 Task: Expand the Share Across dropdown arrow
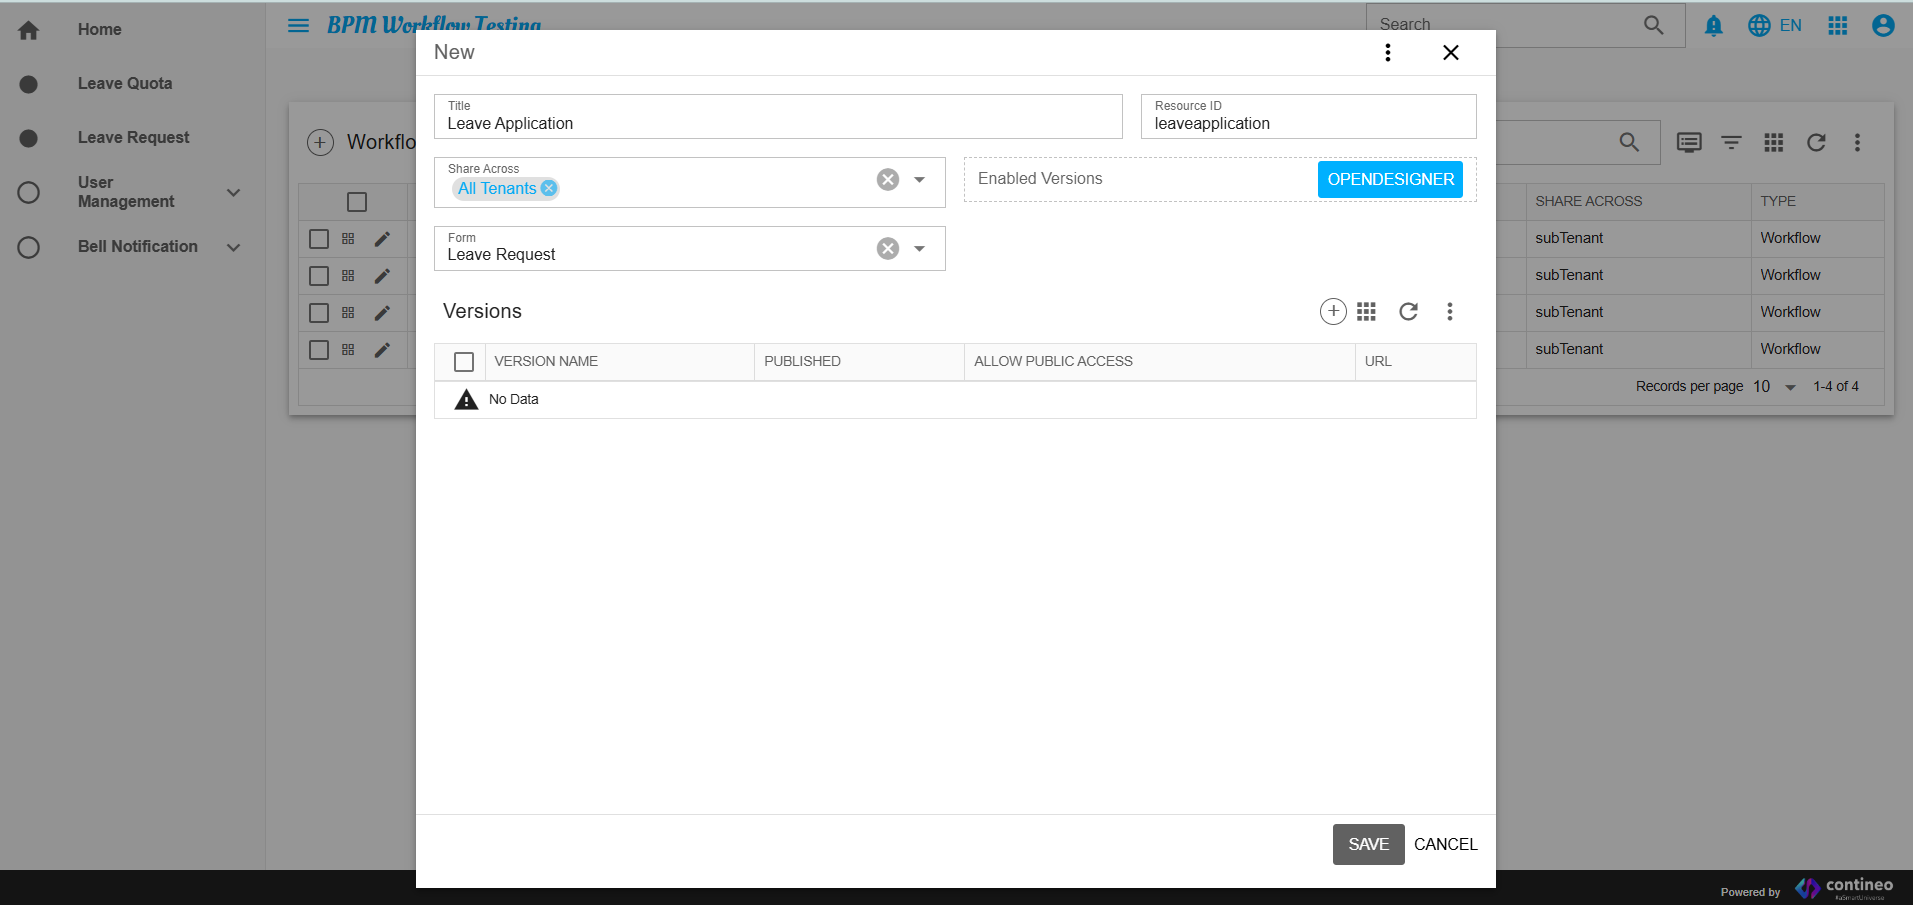coord(920,180)
